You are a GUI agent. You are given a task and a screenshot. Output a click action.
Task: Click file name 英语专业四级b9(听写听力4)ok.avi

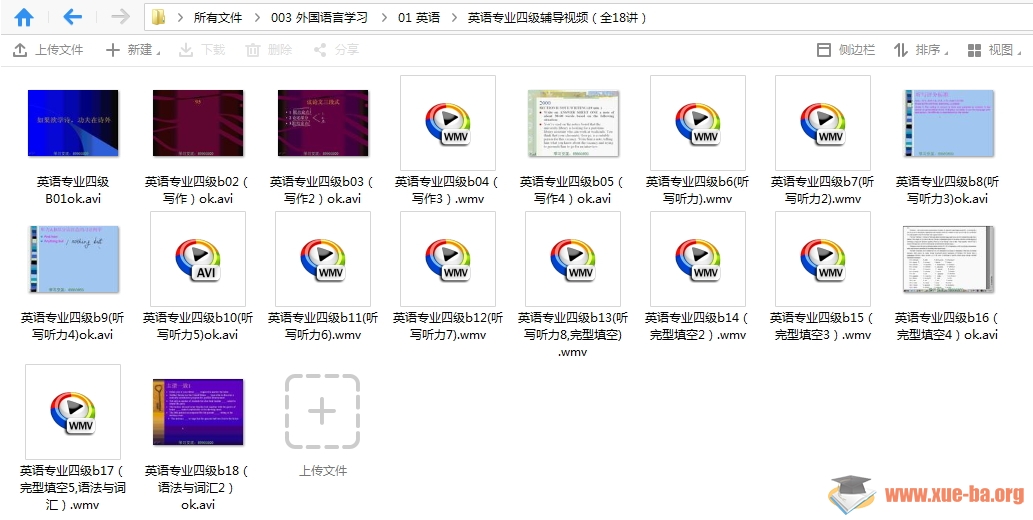73,326
